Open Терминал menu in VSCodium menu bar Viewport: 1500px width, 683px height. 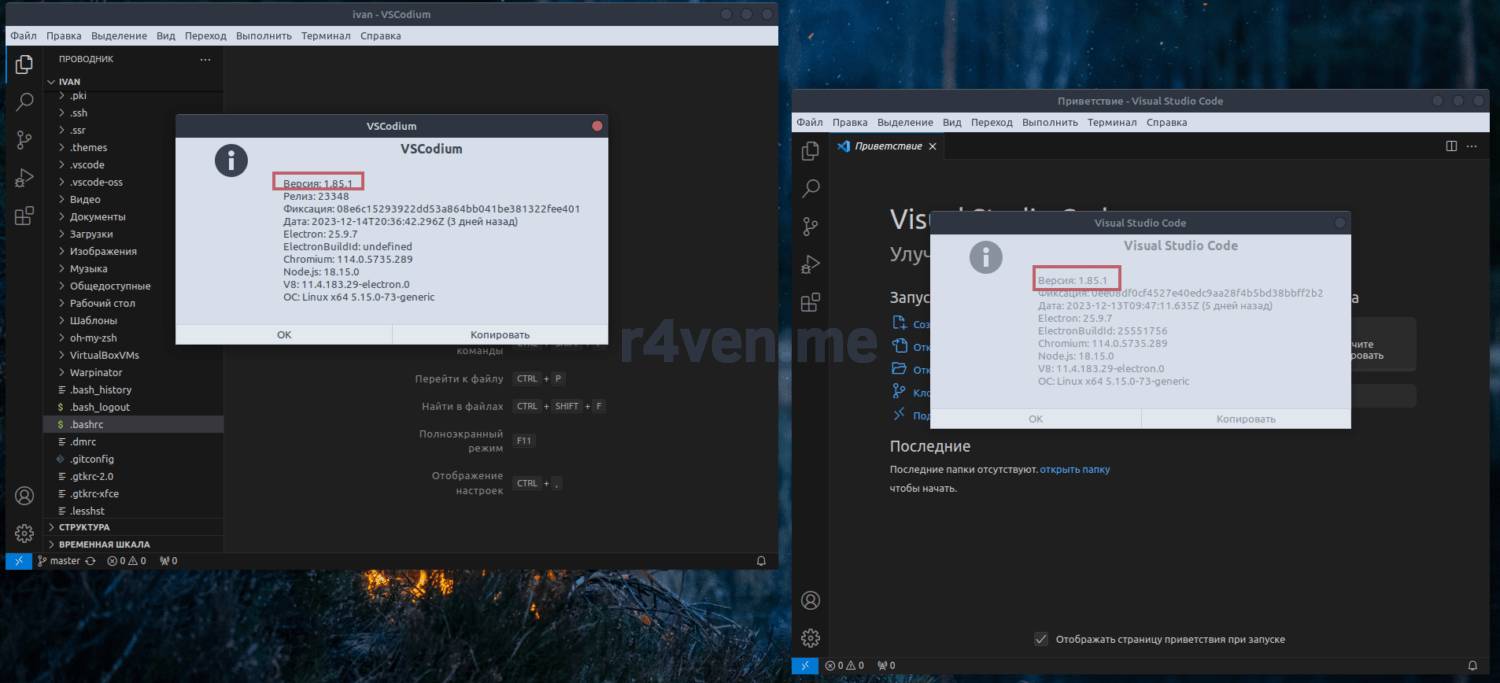(325, 36)
